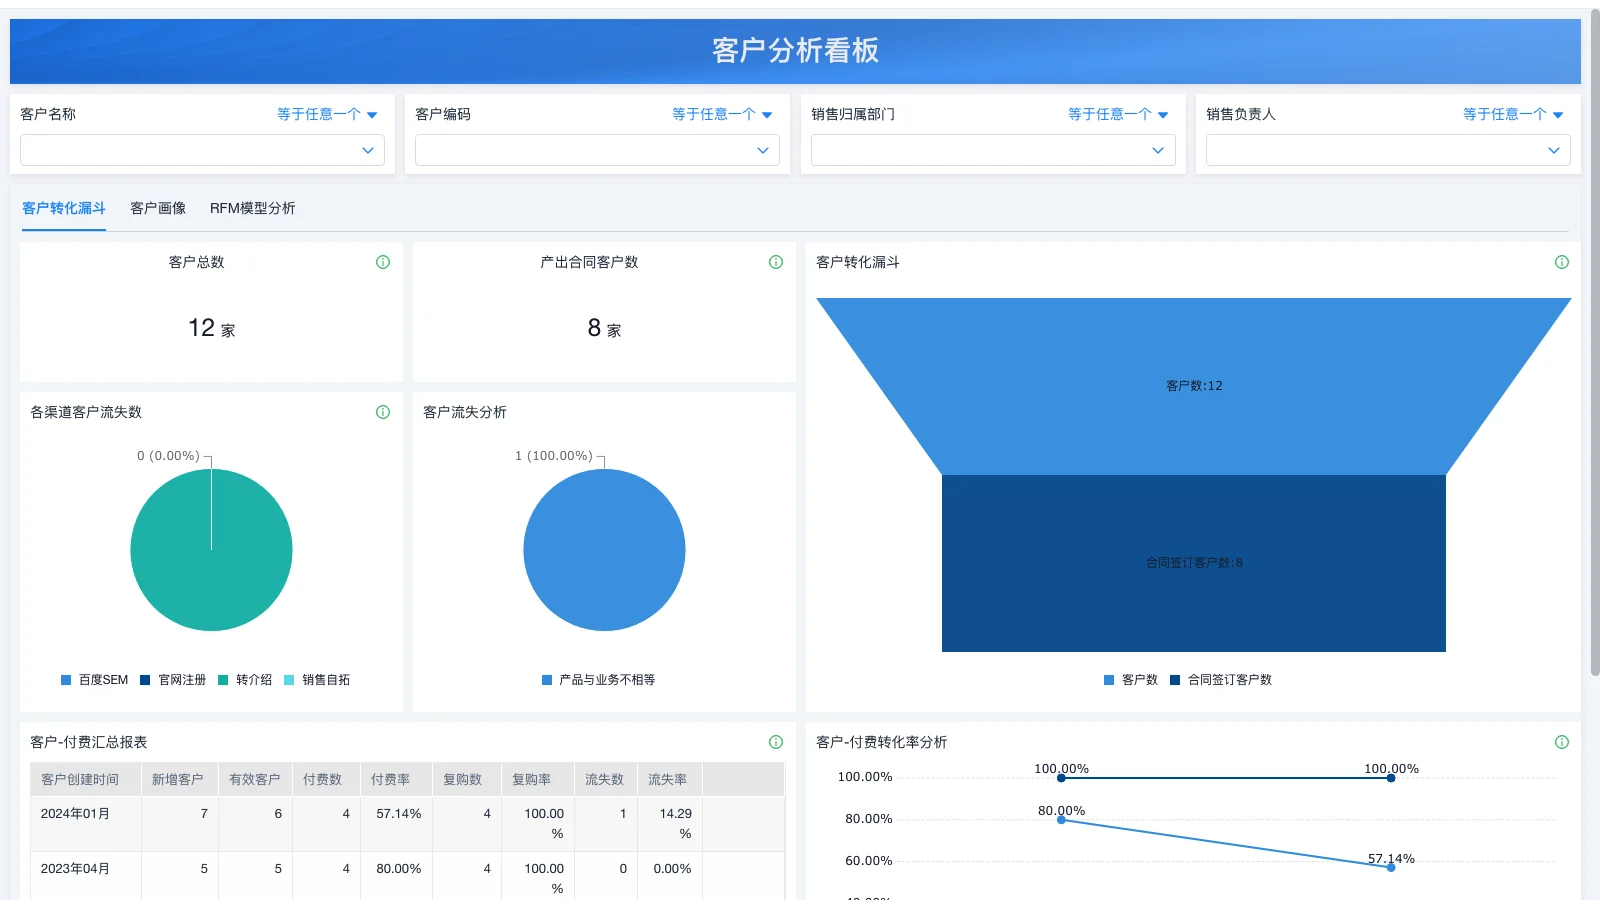Select the 2024年01月 row in the table
The image size is (1600, 900).
click(x=74, y=813)
